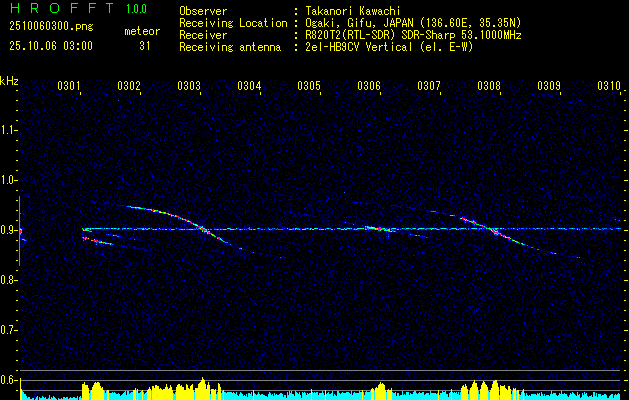629x400 pixels.
Task: Click the meteor echo crossing near 0303
Action: click(202, 229)
